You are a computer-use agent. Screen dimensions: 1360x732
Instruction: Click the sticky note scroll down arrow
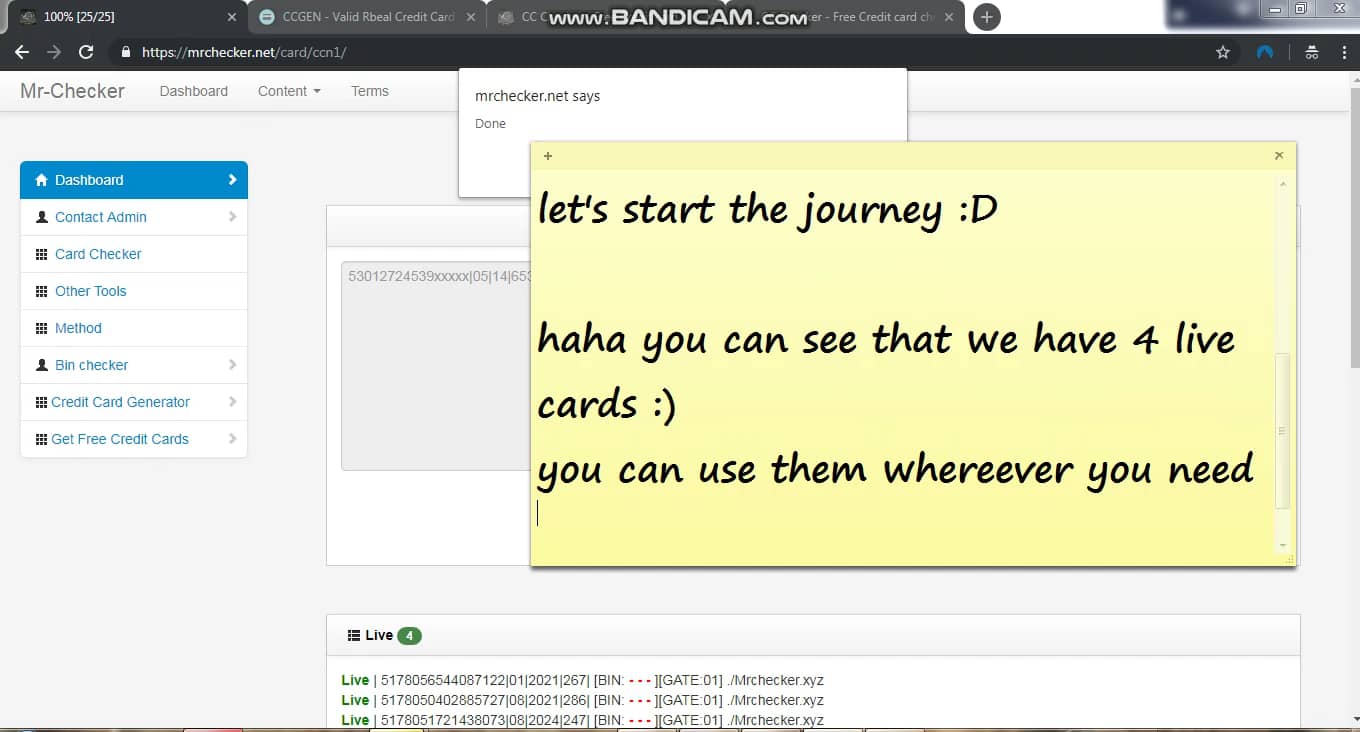coord(1283,546)
